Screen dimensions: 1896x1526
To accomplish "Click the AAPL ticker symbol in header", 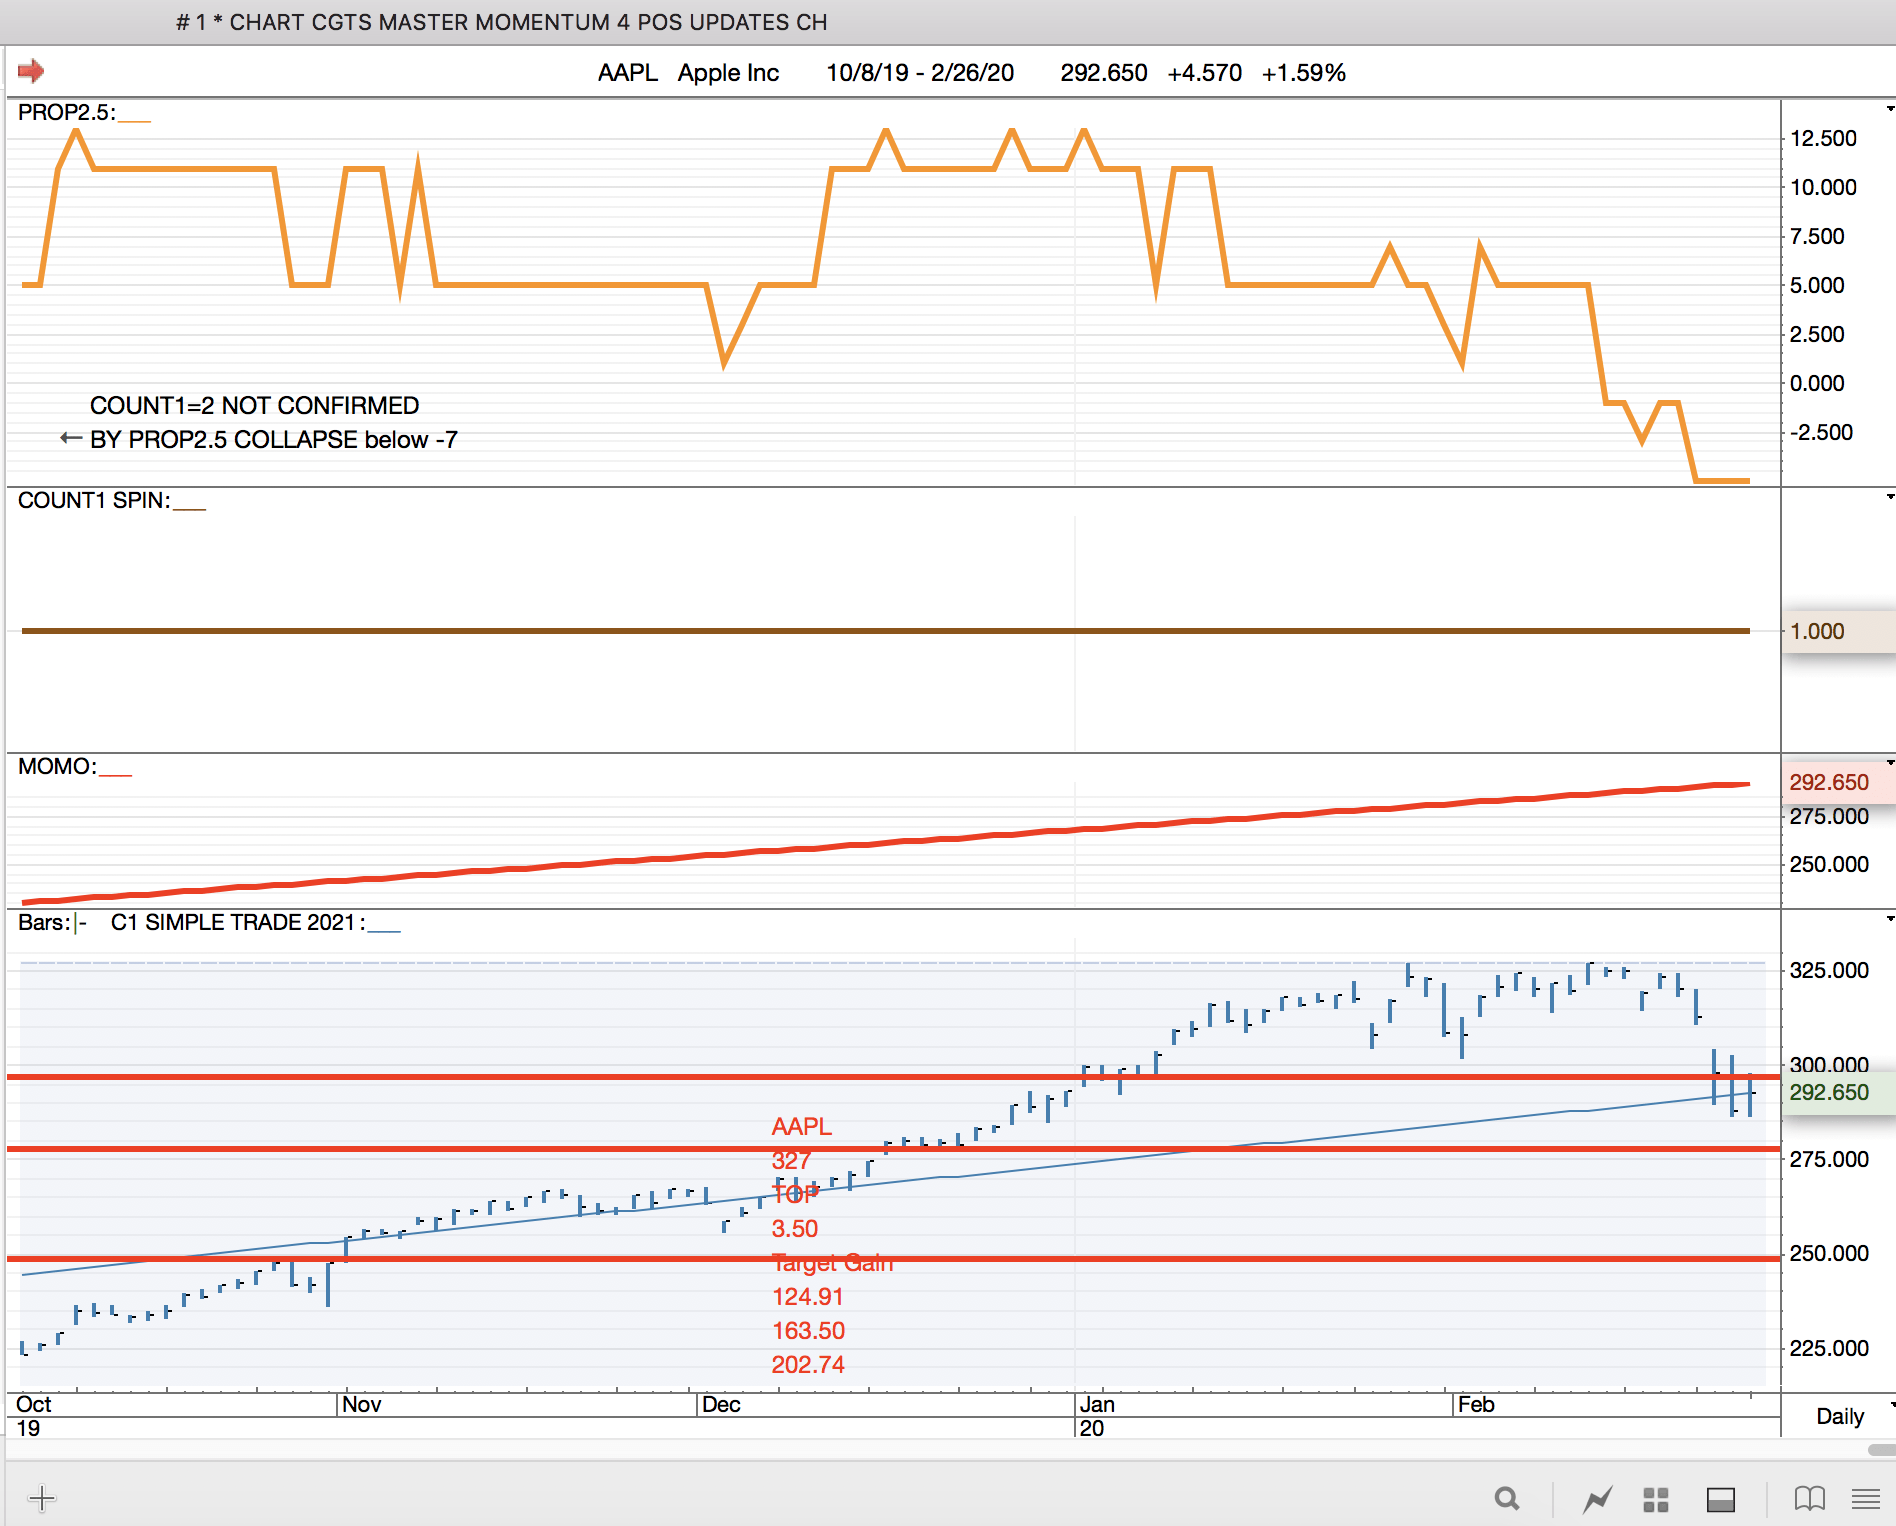I will (627, 73).
